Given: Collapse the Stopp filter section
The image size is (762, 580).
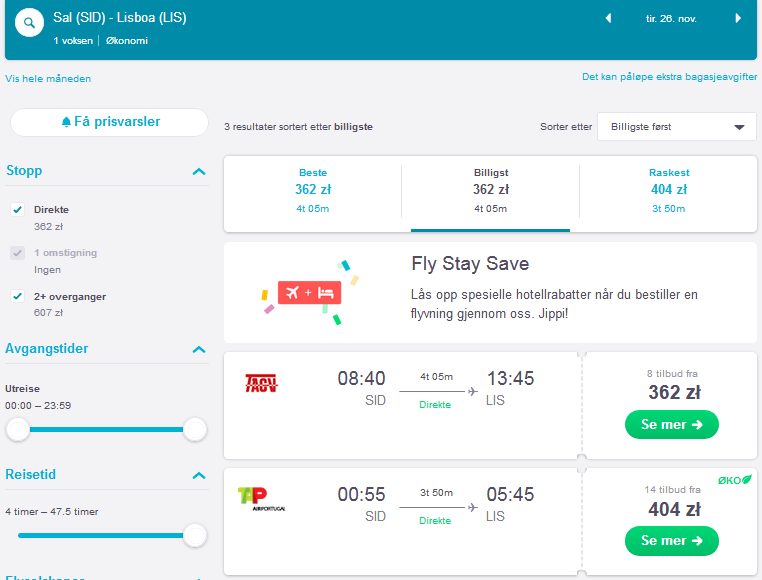Looking at the screenshot, I should [199, 171].
